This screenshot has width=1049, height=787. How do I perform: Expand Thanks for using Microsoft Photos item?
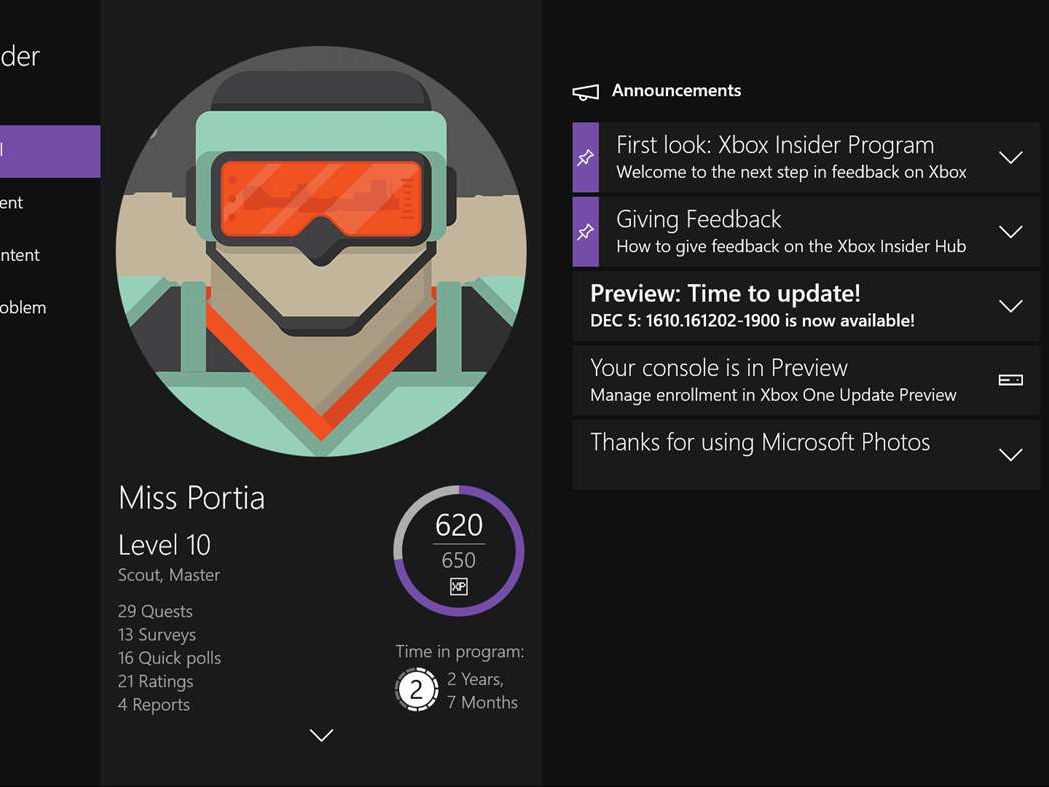click(1010, 455)
